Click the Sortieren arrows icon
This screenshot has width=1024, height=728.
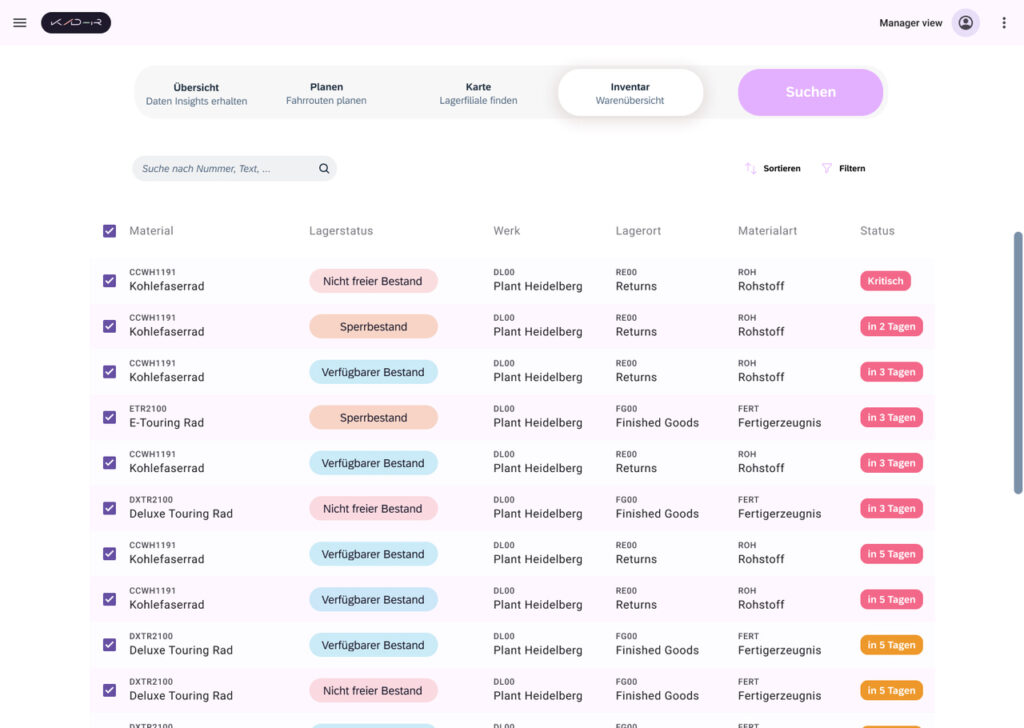pos(750,168)
